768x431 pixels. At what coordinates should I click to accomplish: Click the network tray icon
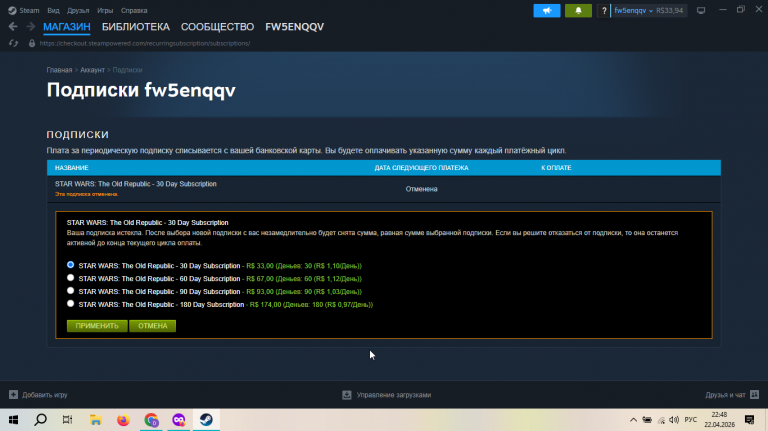tap(661, 420)
